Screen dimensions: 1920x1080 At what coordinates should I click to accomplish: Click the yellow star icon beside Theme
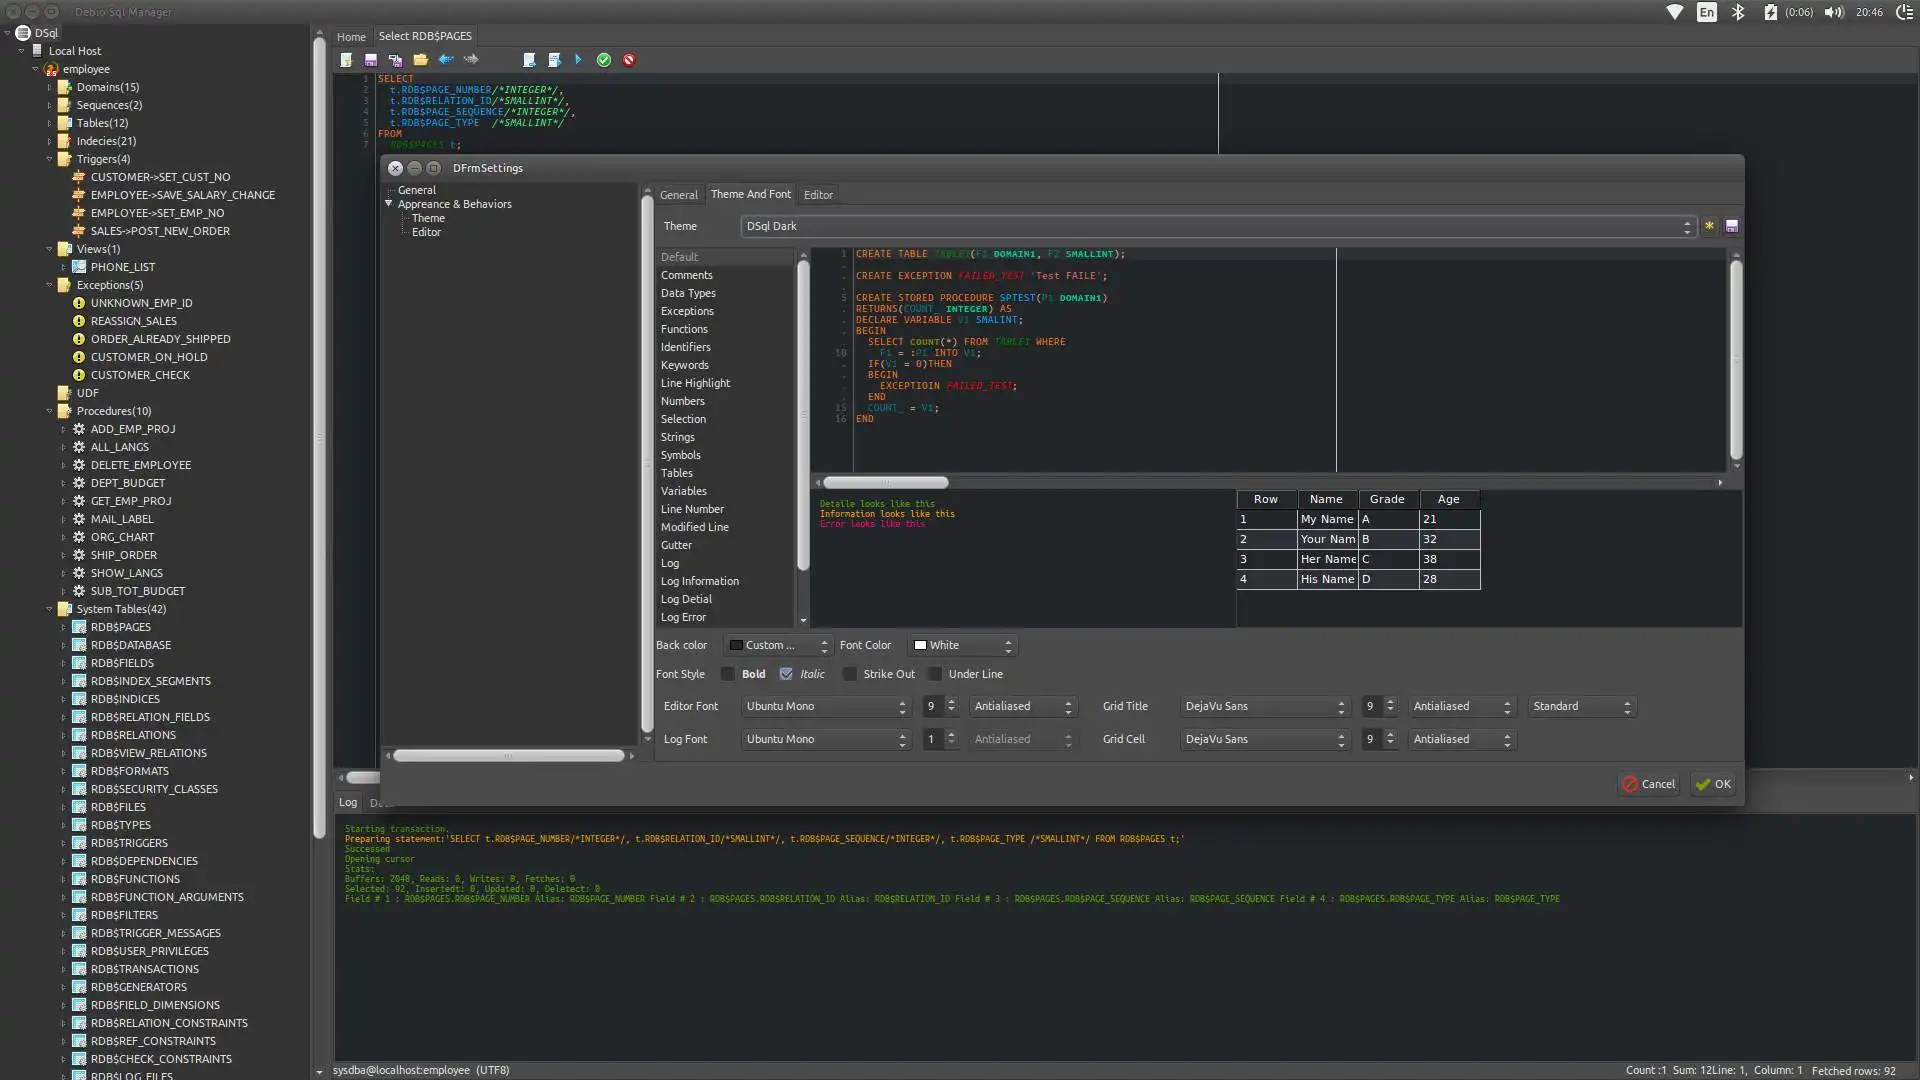coord(1709,226)
